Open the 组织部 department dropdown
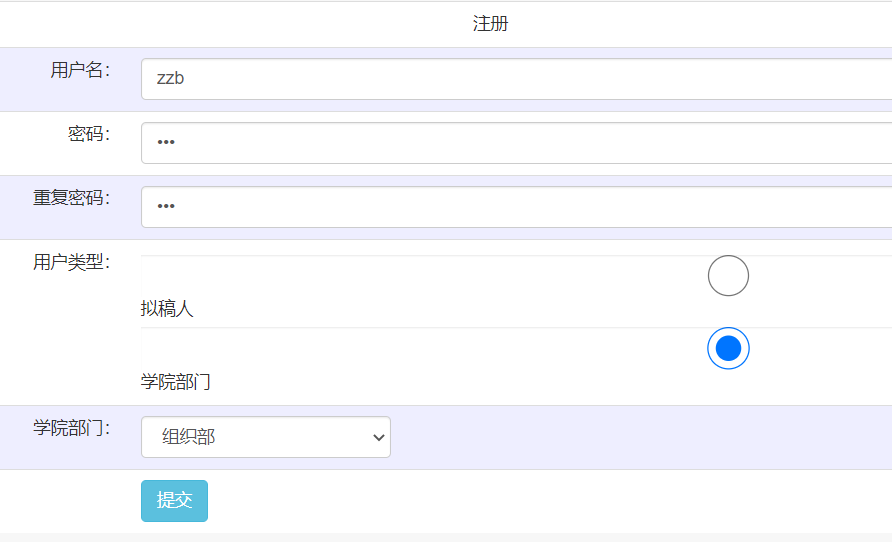The height and width of the screenshot is (542, 892). tap(265, 437)
